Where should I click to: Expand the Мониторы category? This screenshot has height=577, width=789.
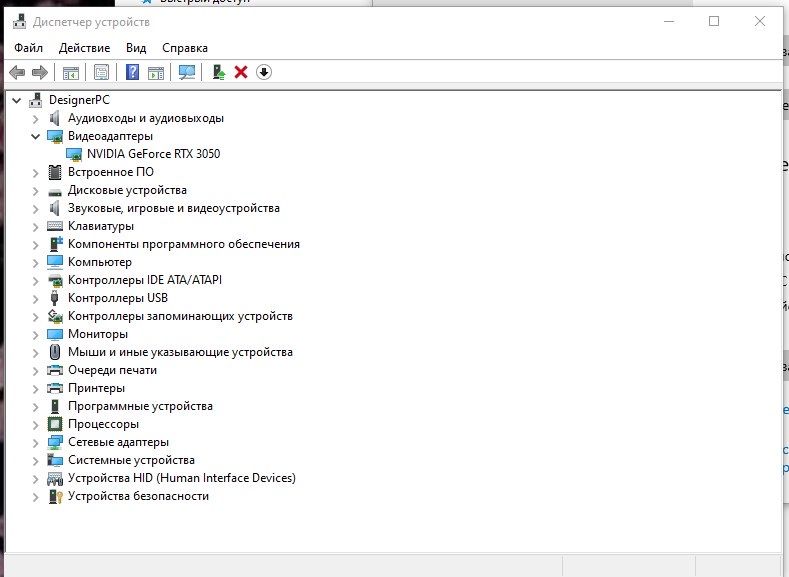pyautogui.click(x=35, y=335)
